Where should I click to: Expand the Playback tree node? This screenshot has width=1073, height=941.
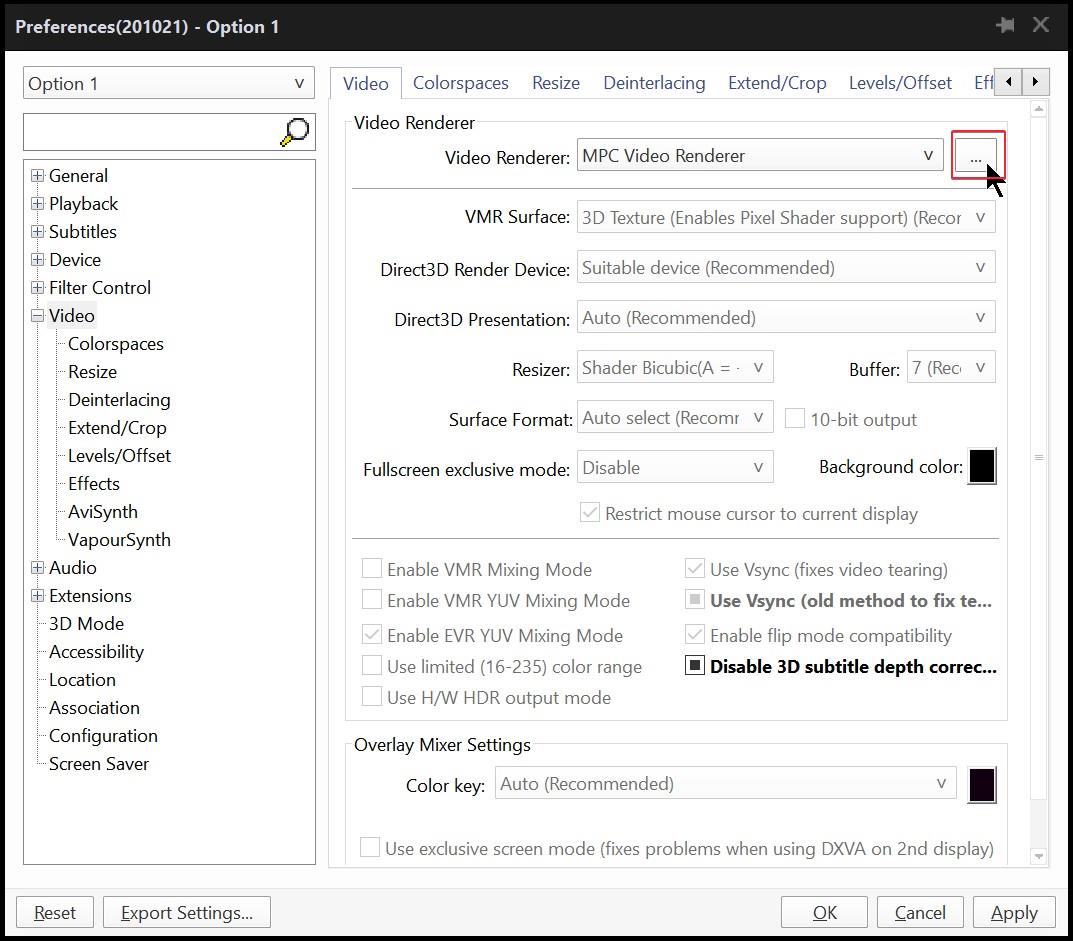point(38,204)
